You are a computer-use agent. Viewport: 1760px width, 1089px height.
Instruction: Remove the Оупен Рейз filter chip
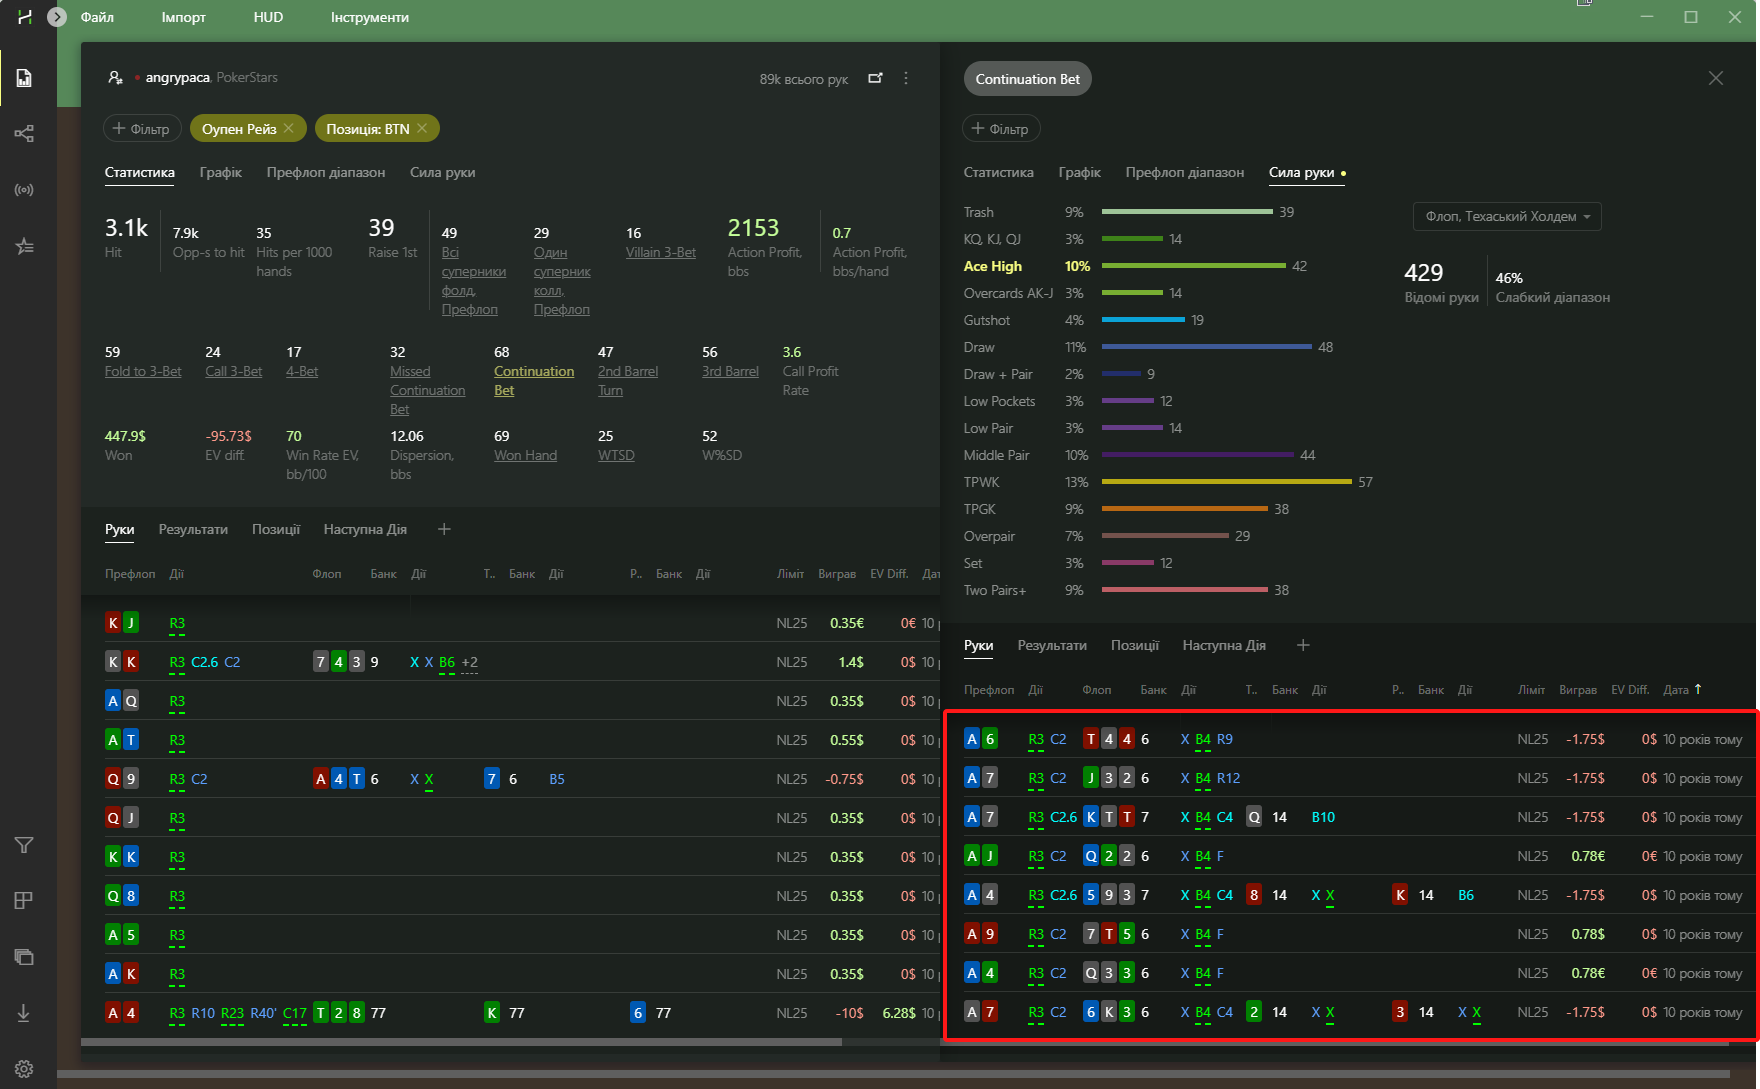click(x=289, y=128)
